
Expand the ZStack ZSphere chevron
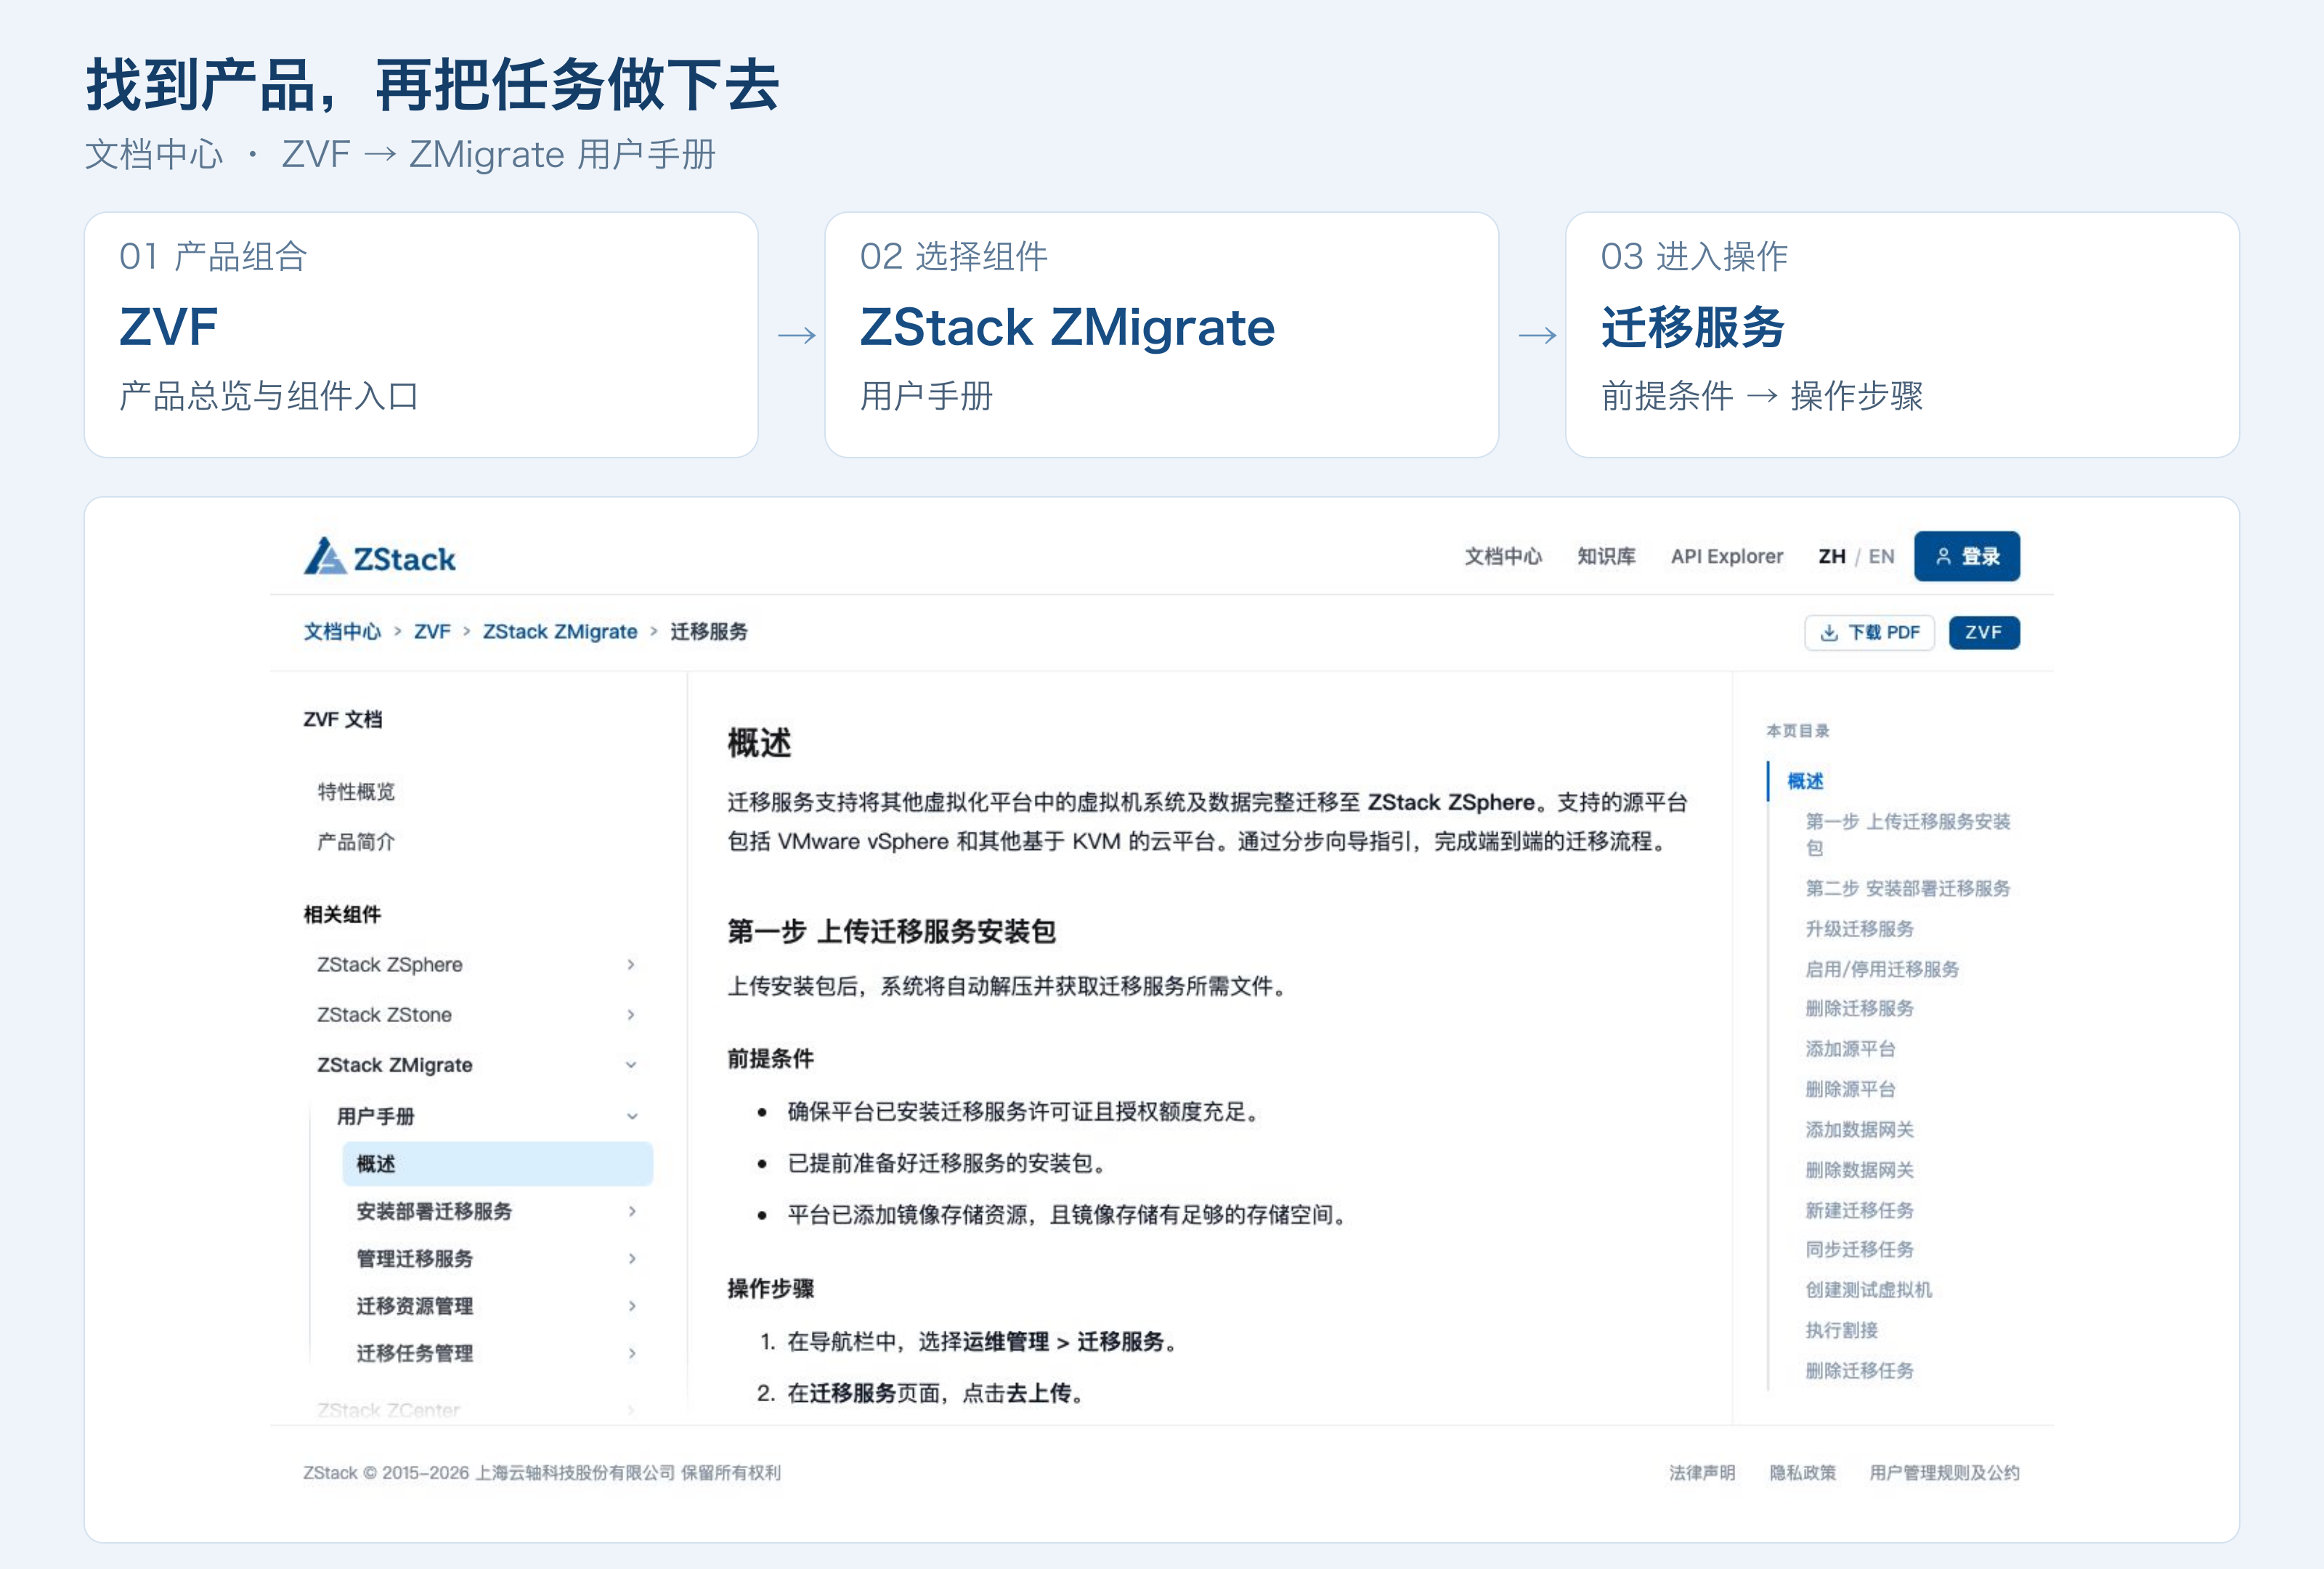[631, 964]
